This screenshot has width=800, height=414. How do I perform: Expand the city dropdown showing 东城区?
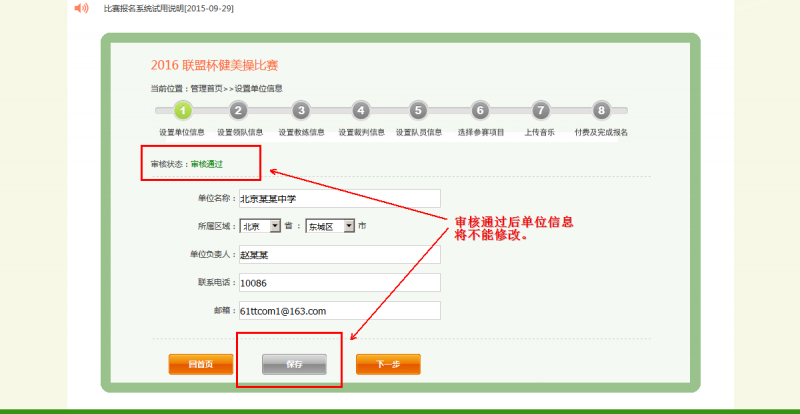[330, 226]
